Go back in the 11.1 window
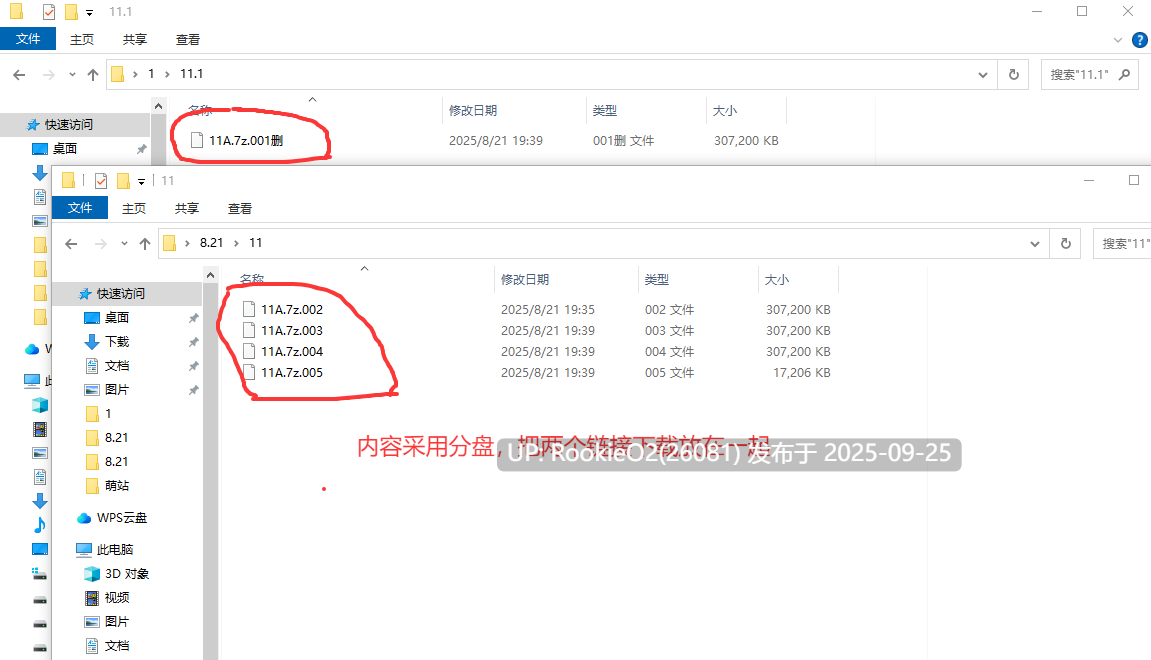Viewport: 1151px width, 660px height. 20,74
